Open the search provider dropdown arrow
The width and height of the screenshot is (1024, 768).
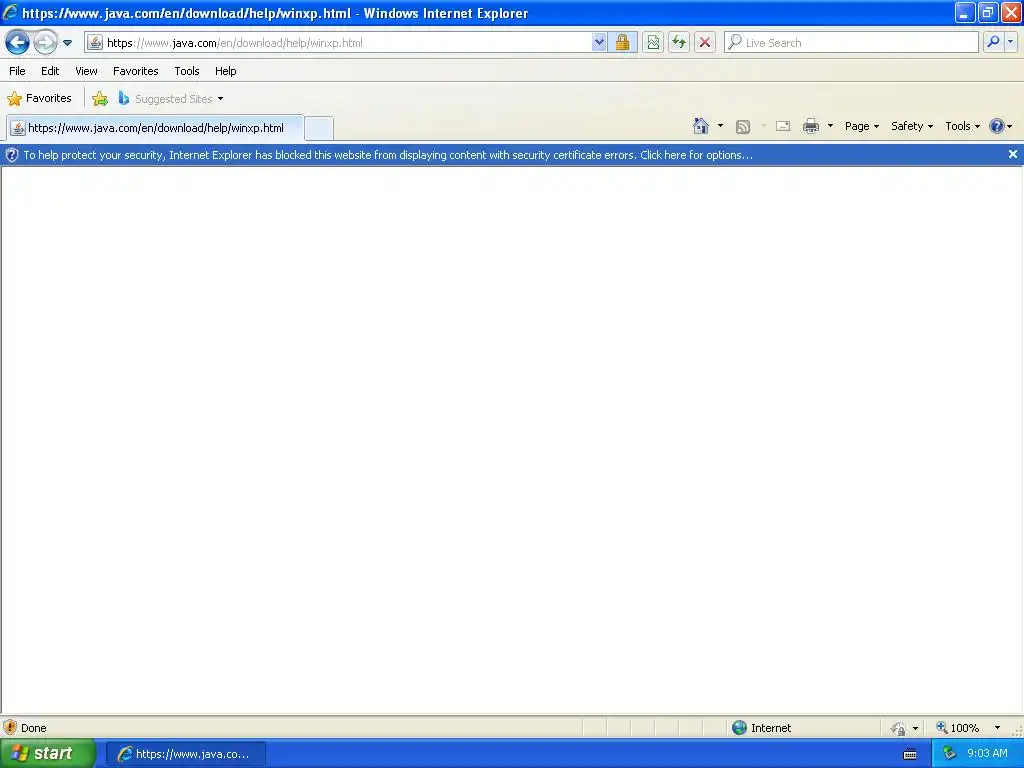[x=1010, y=42]
